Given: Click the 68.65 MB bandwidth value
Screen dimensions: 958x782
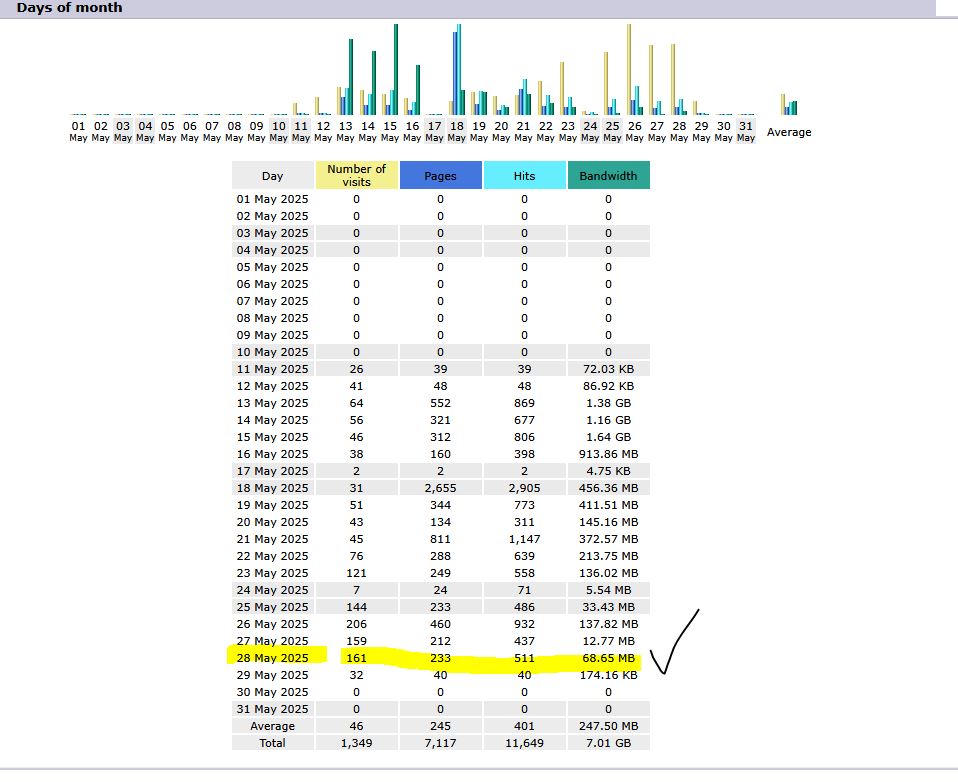Looking at the screenshot, I should click(609, 658).
